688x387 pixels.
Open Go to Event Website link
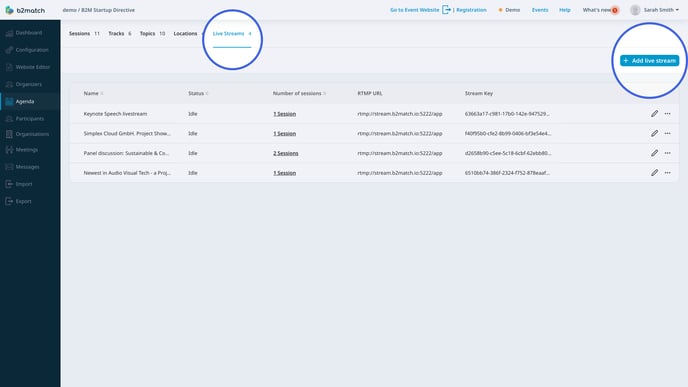coord(415,10)
